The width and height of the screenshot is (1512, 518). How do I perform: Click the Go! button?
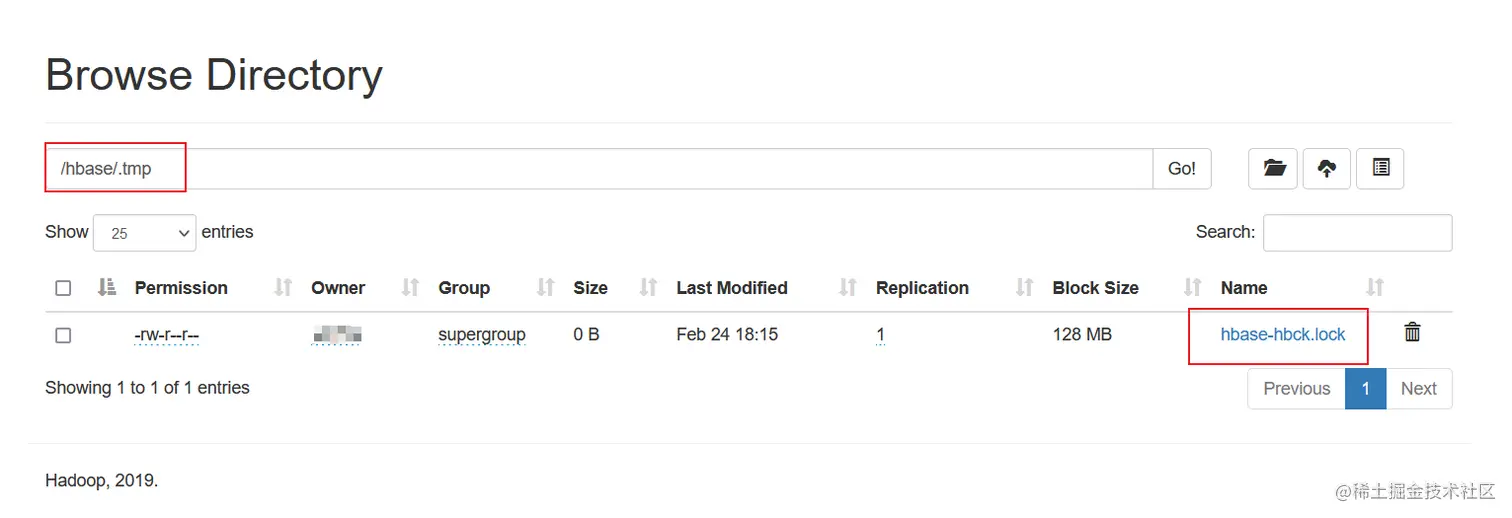[x=1182, y=169]
